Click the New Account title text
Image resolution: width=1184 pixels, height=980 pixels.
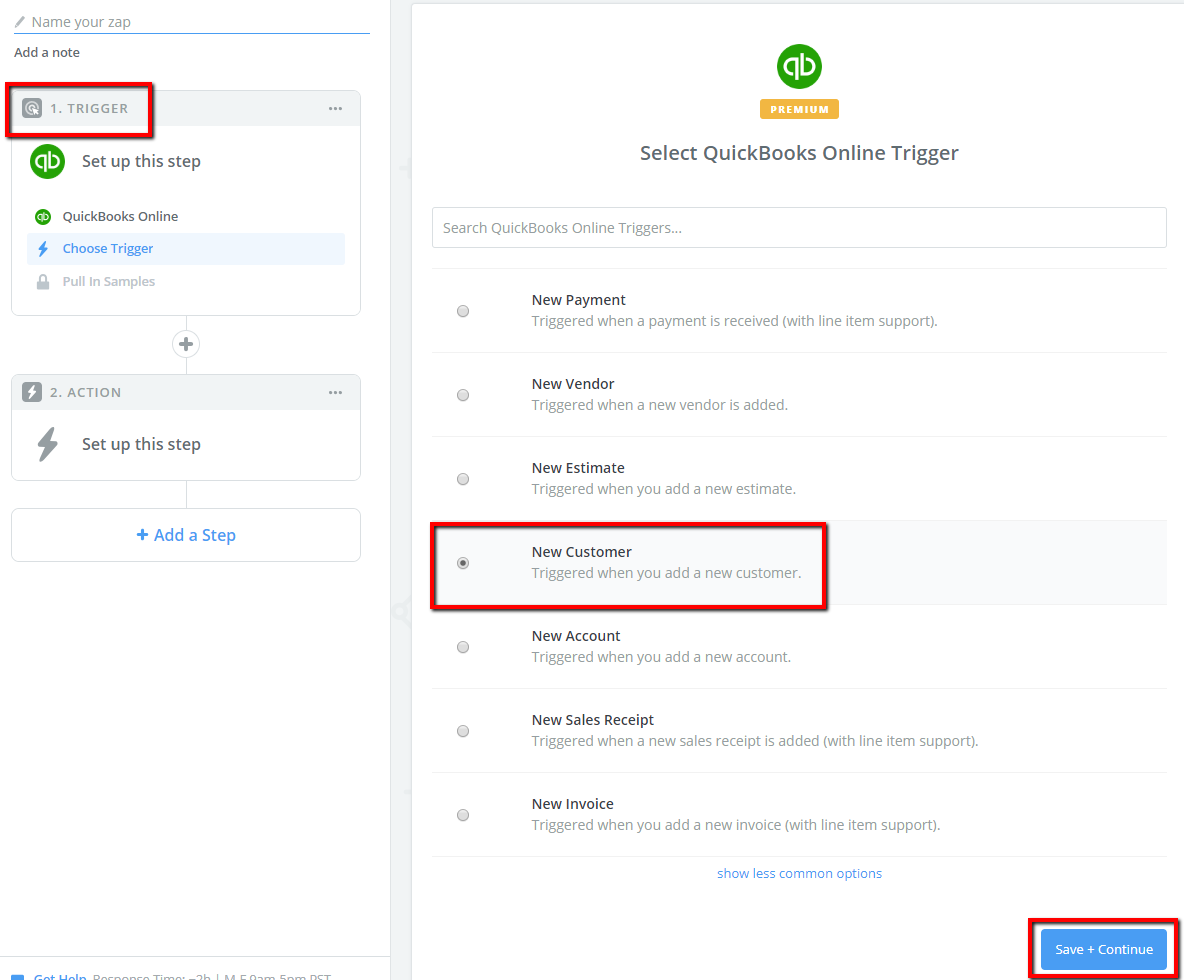tap(575, 636)
